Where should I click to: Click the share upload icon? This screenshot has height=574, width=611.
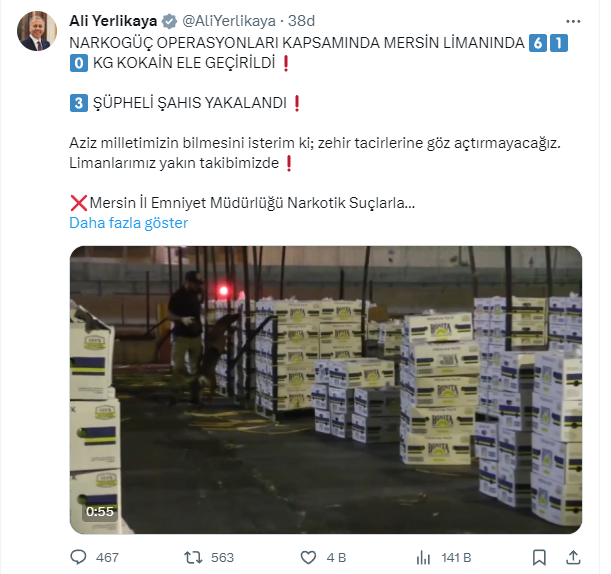click(x=573, y=557)
